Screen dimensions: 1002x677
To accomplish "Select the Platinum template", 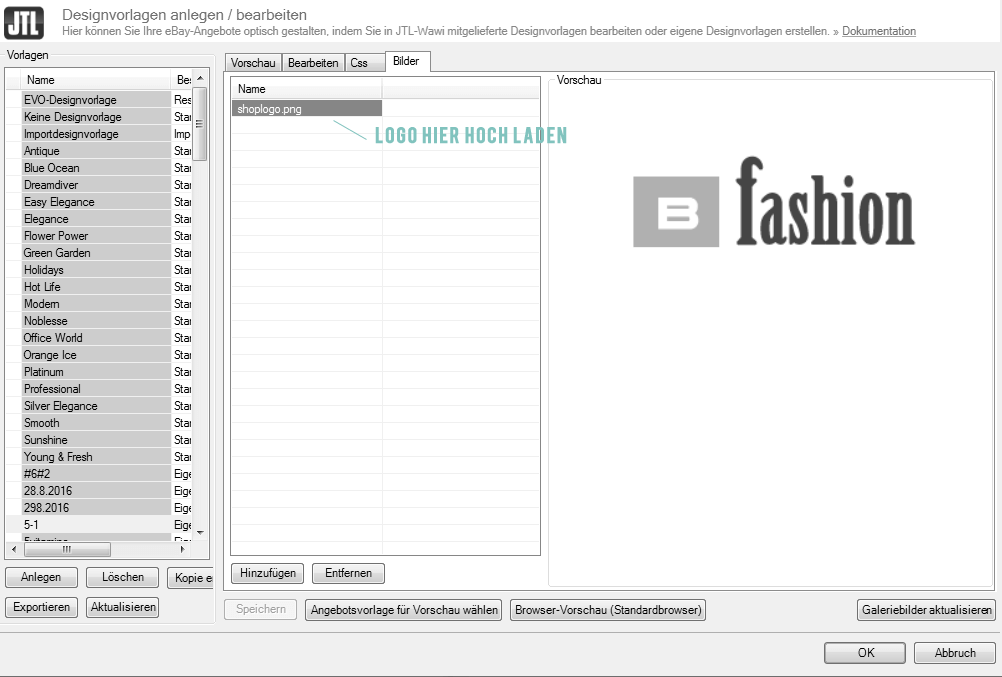I will pyautogui.click(x=96, y=372).
